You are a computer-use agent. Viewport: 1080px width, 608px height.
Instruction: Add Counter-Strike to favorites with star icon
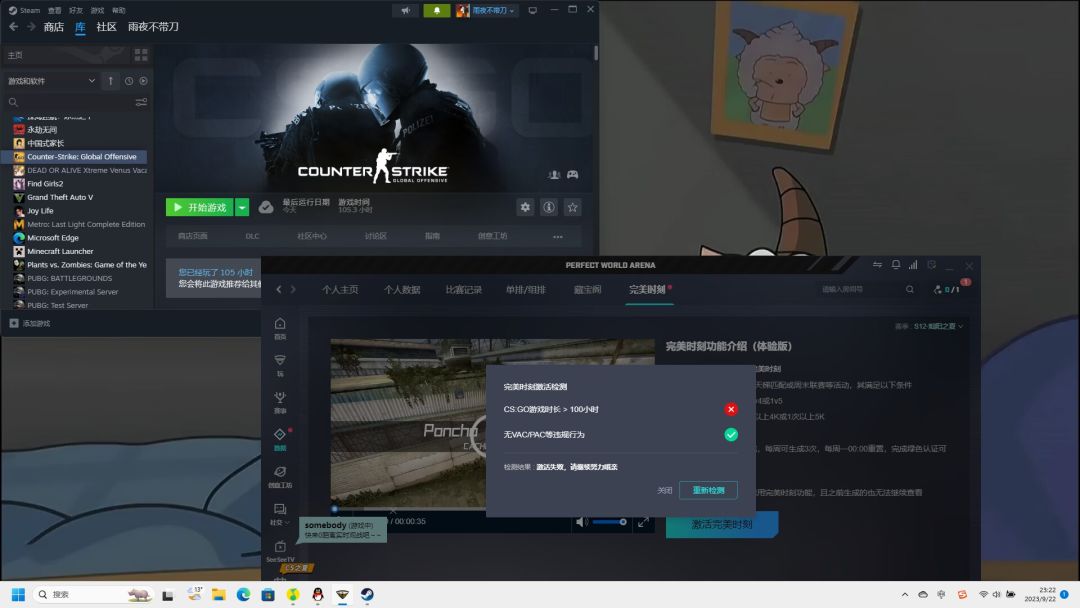click(572, 207)
